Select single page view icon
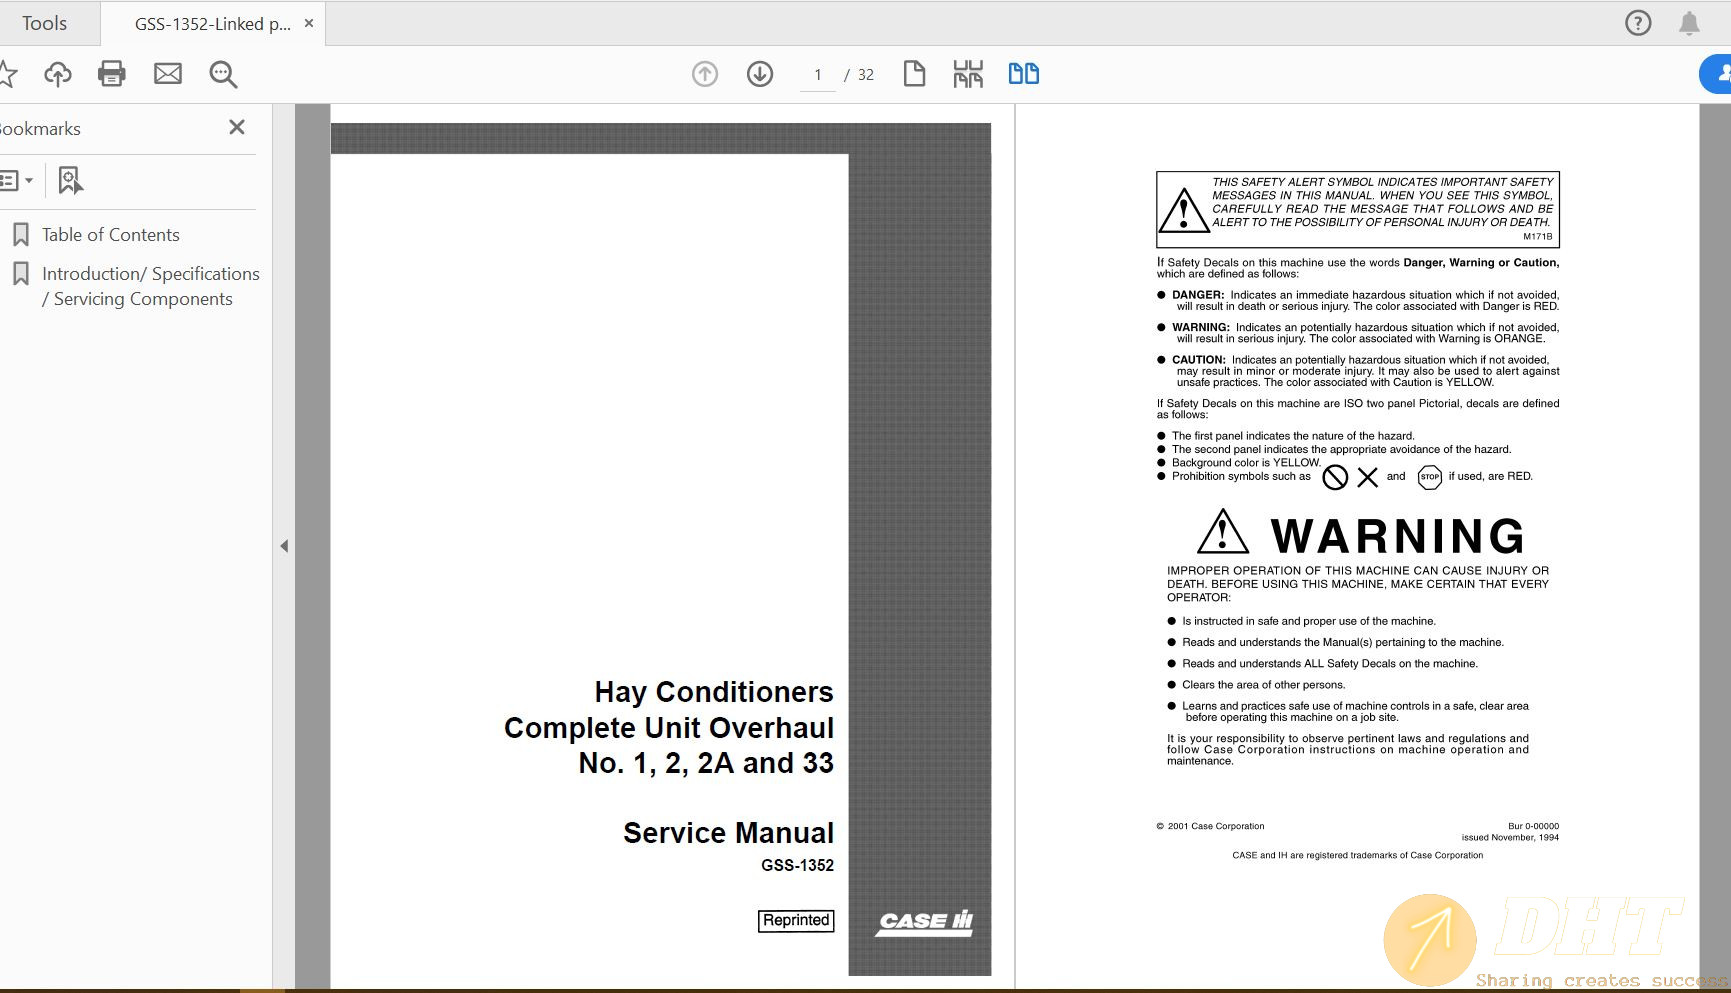This screenshot has height=993, width=1731. [914, 74]
